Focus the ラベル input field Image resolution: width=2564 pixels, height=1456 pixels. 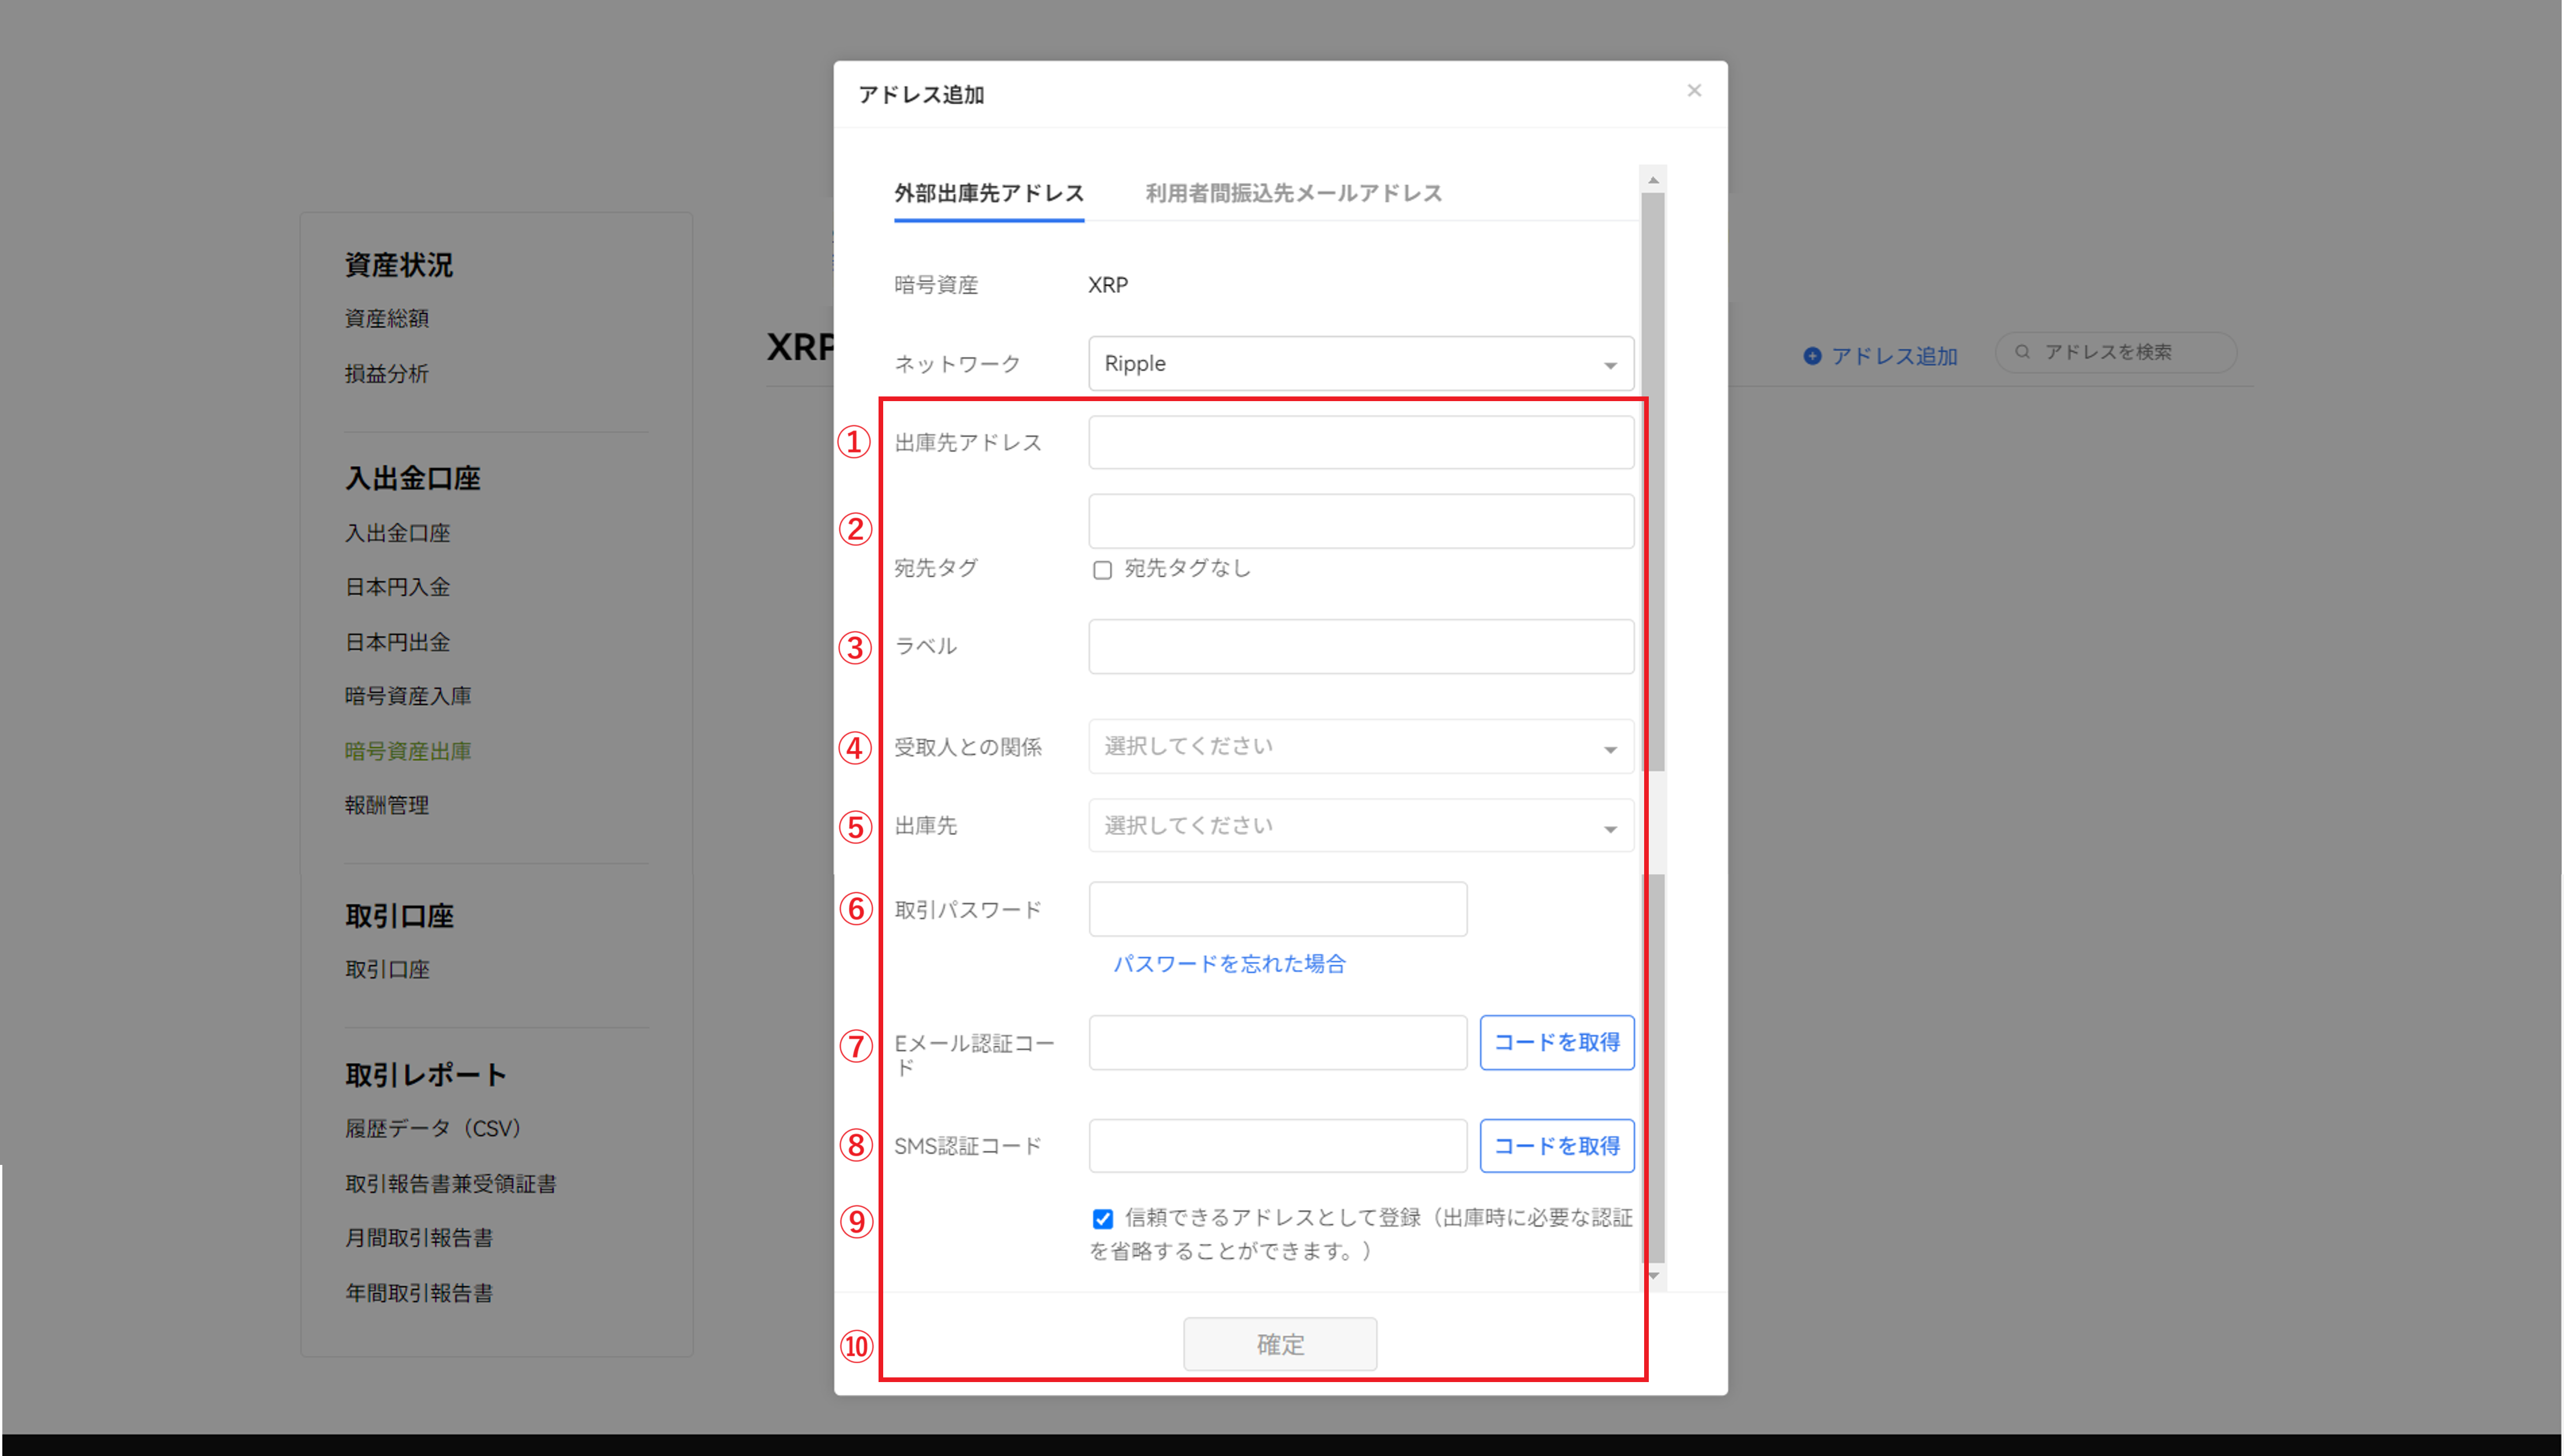tap(1360, 646)
